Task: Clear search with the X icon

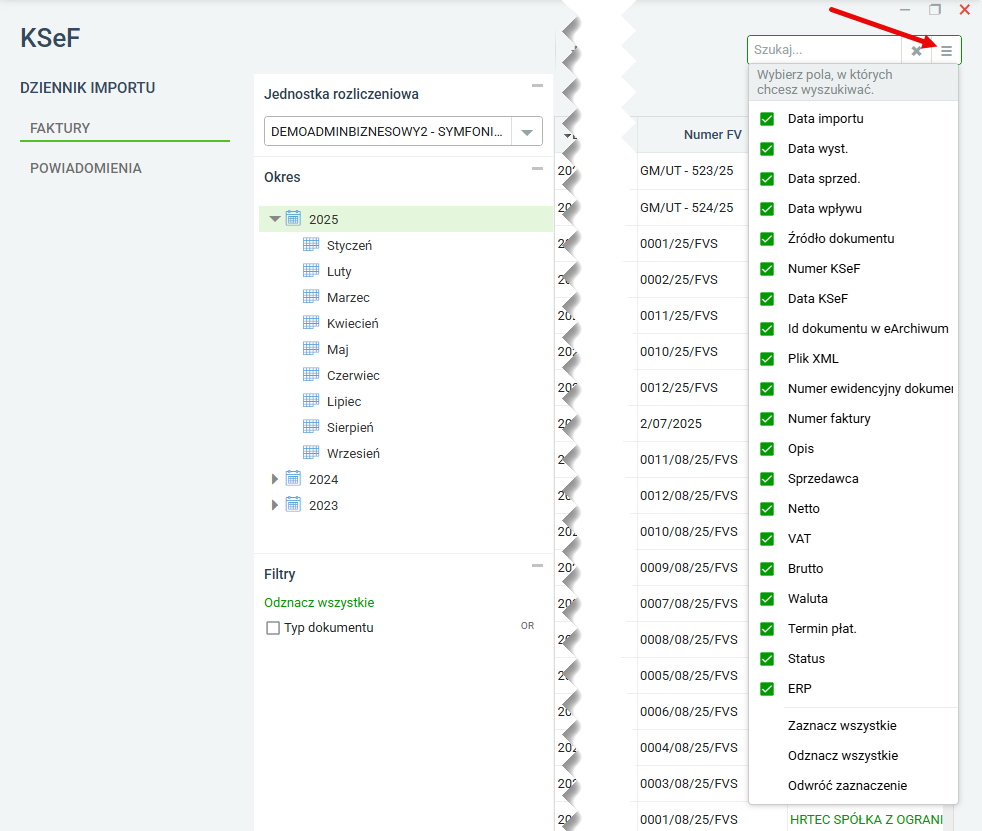Action: click(x=916, y=50)
